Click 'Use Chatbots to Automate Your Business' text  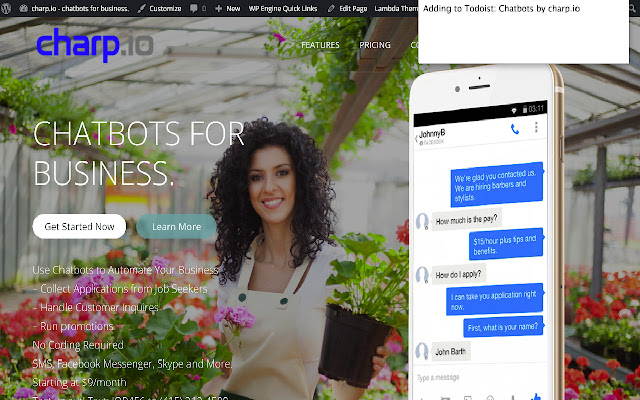(x=125, y=270)
